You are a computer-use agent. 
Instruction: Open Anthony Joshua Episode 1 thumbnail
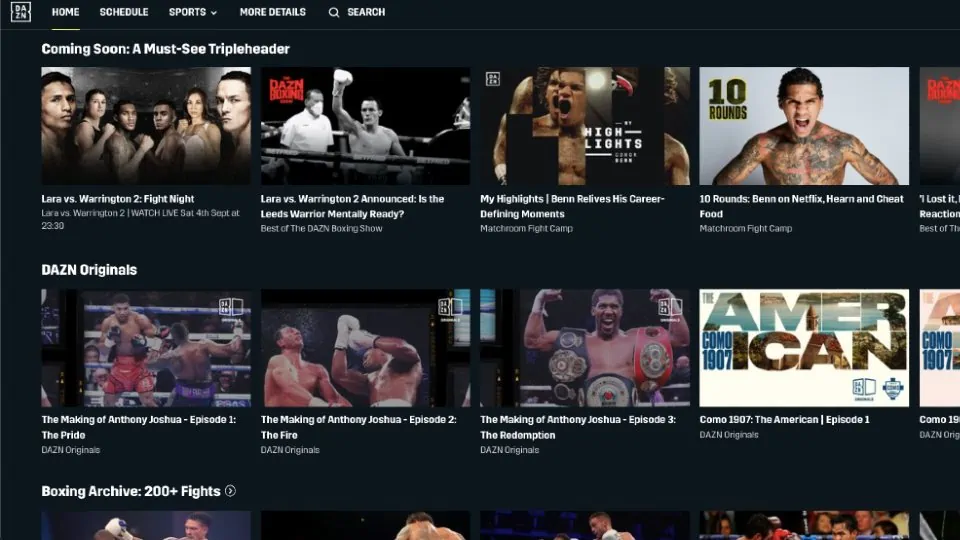146,348
